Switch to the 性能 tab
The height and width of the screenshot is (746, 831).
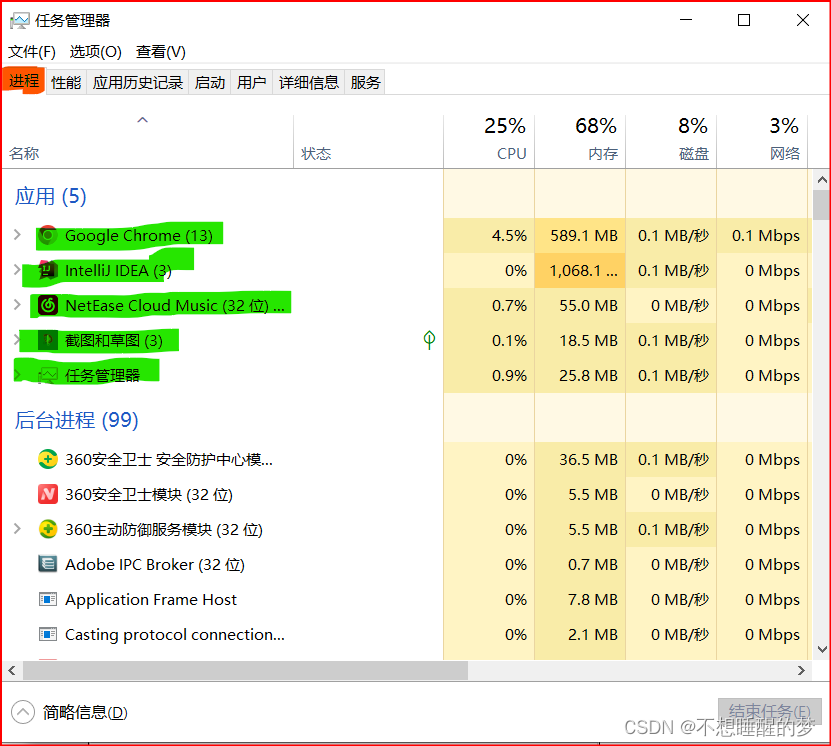coord(66,82)
